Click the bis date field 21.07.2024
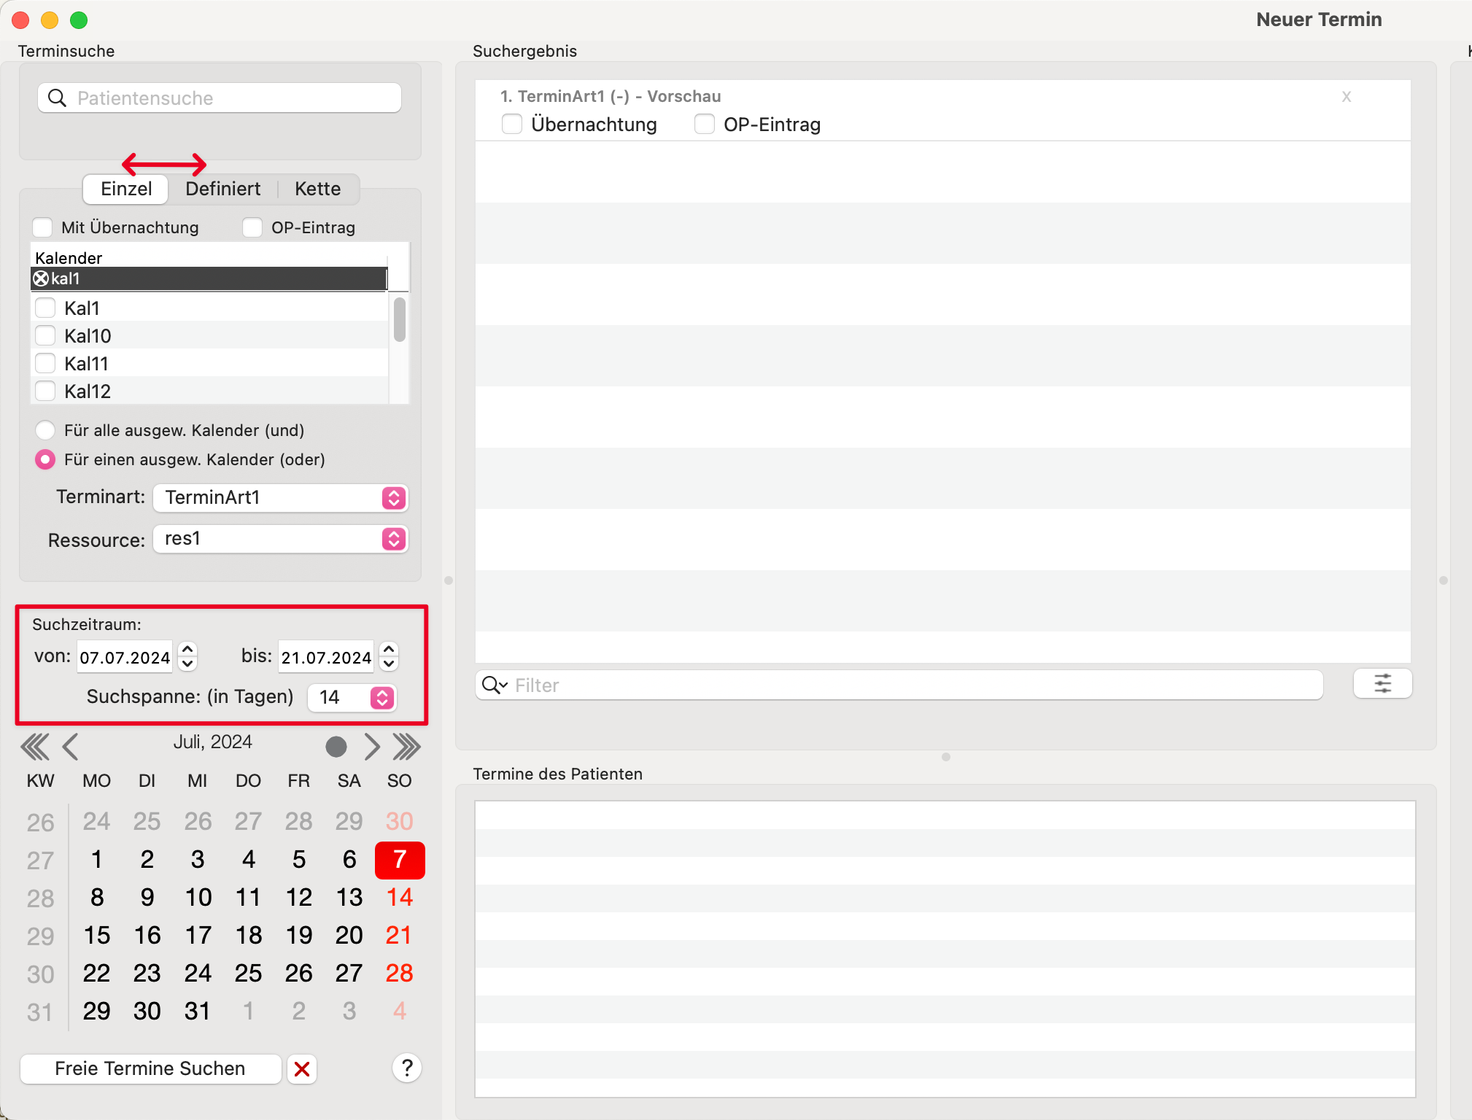 coord(326,657)
